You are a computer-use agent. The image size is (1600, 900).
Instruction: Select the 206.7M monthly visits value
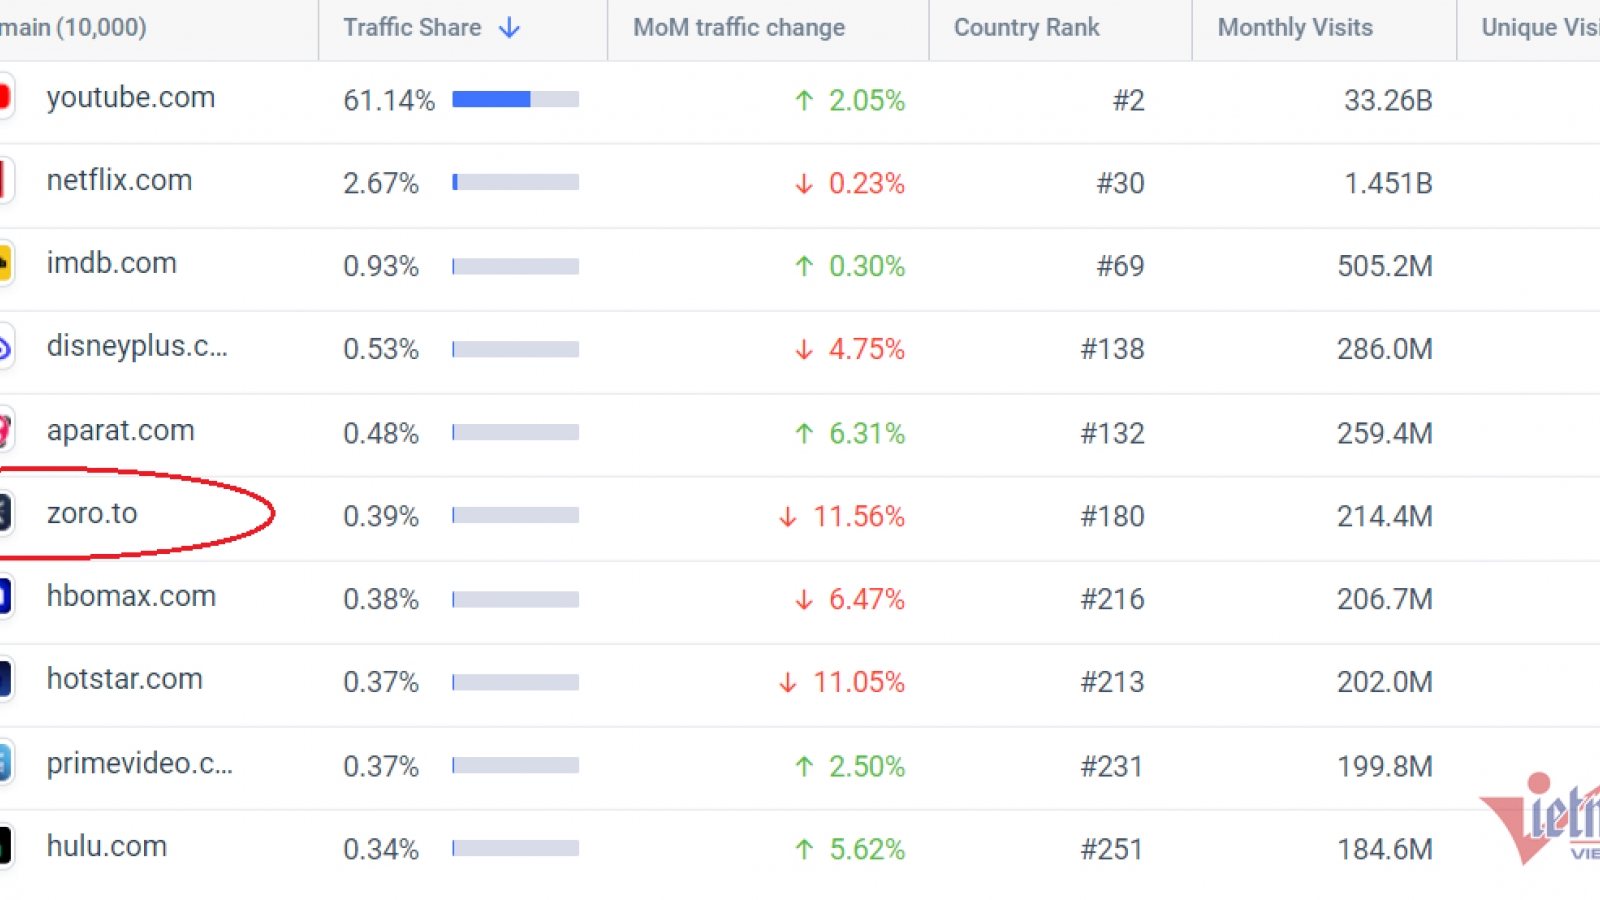(x=1385, y=599)
